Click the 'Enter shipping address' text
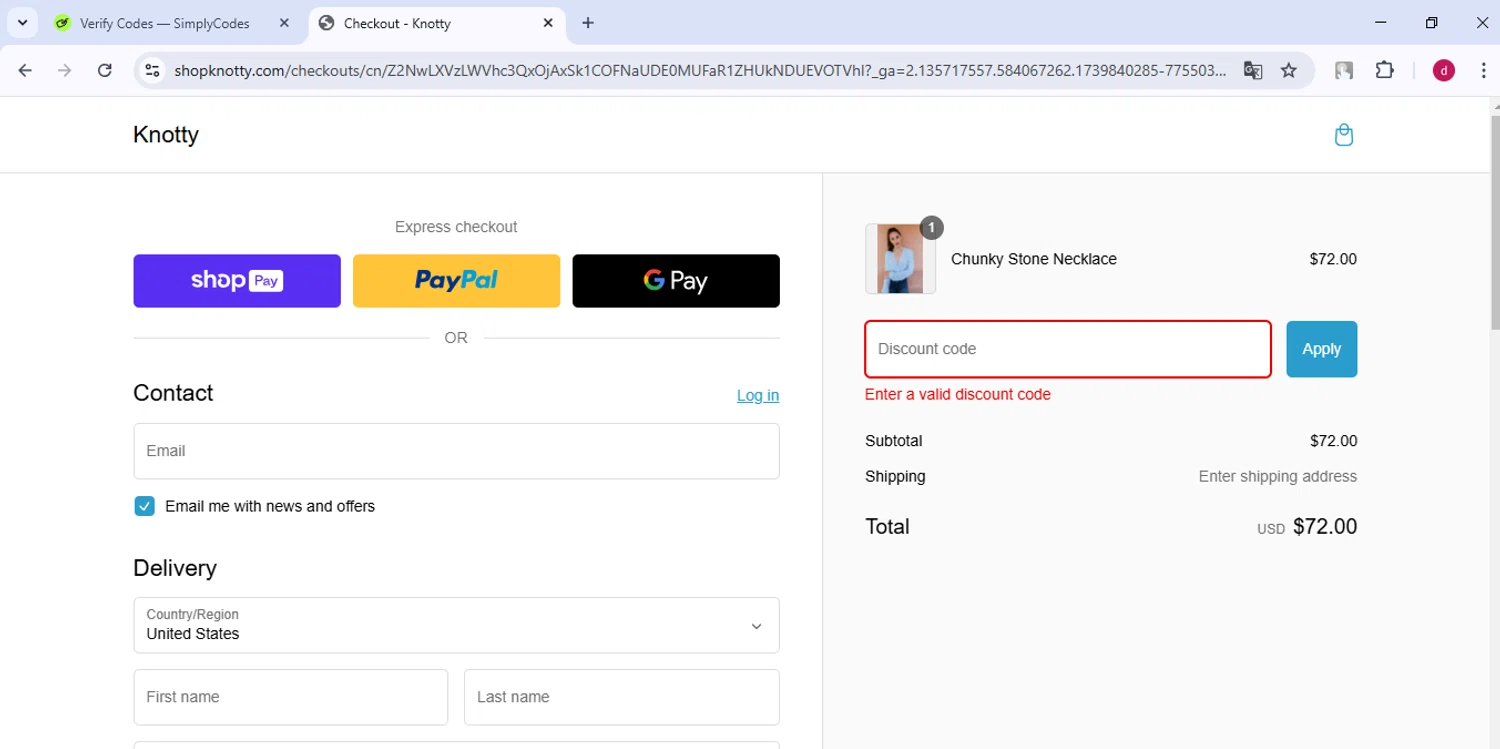The height and width of the screenshot is (749, 1500). (x=1278, y=476)
